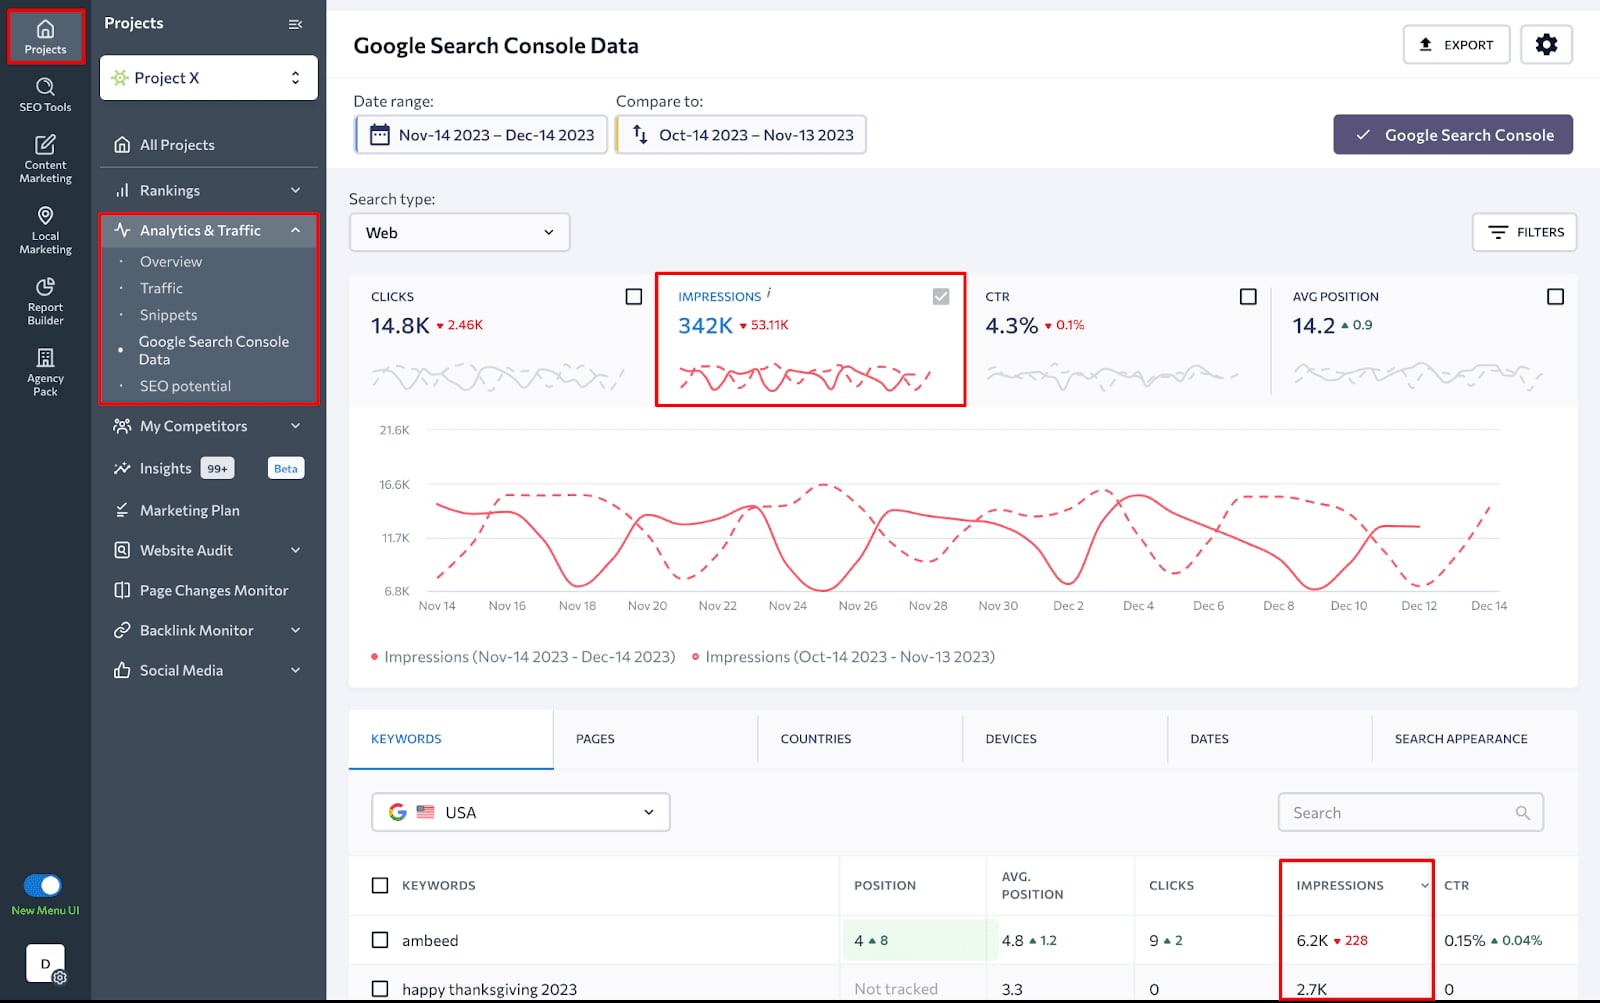This screenshot has width=1600, height=1003.
Task: Open the Local Marketing section
Action: click(44, 229)
